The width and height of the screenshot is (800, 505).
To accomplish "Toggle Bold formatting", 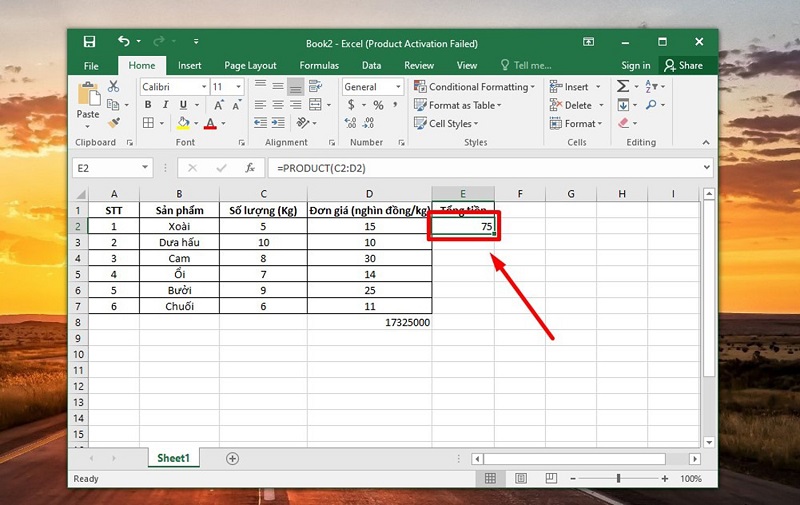I will tap(148, 105).
